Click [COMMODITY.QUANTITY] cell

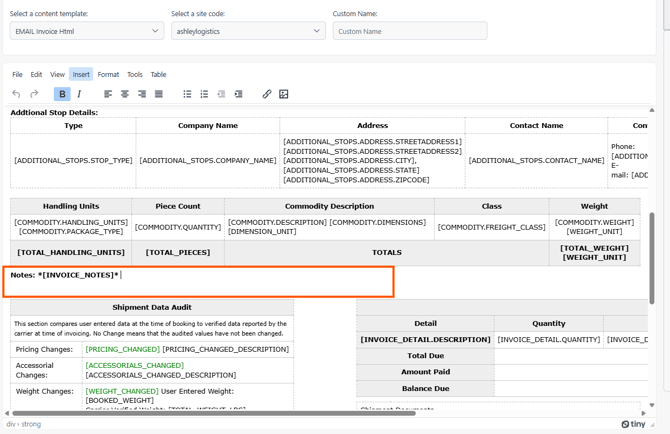pos(178,227)
